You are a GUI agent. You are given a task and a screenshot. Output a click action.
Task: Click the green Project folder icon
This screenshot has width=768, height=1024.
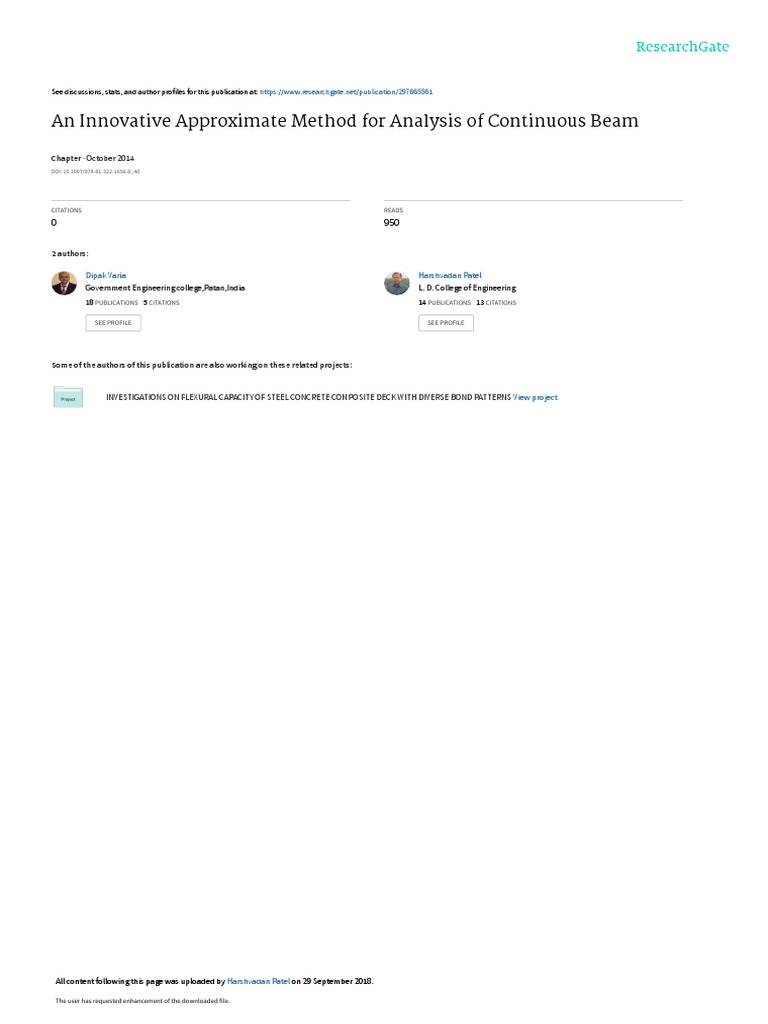pyautogui.click(x=68, y=397)
